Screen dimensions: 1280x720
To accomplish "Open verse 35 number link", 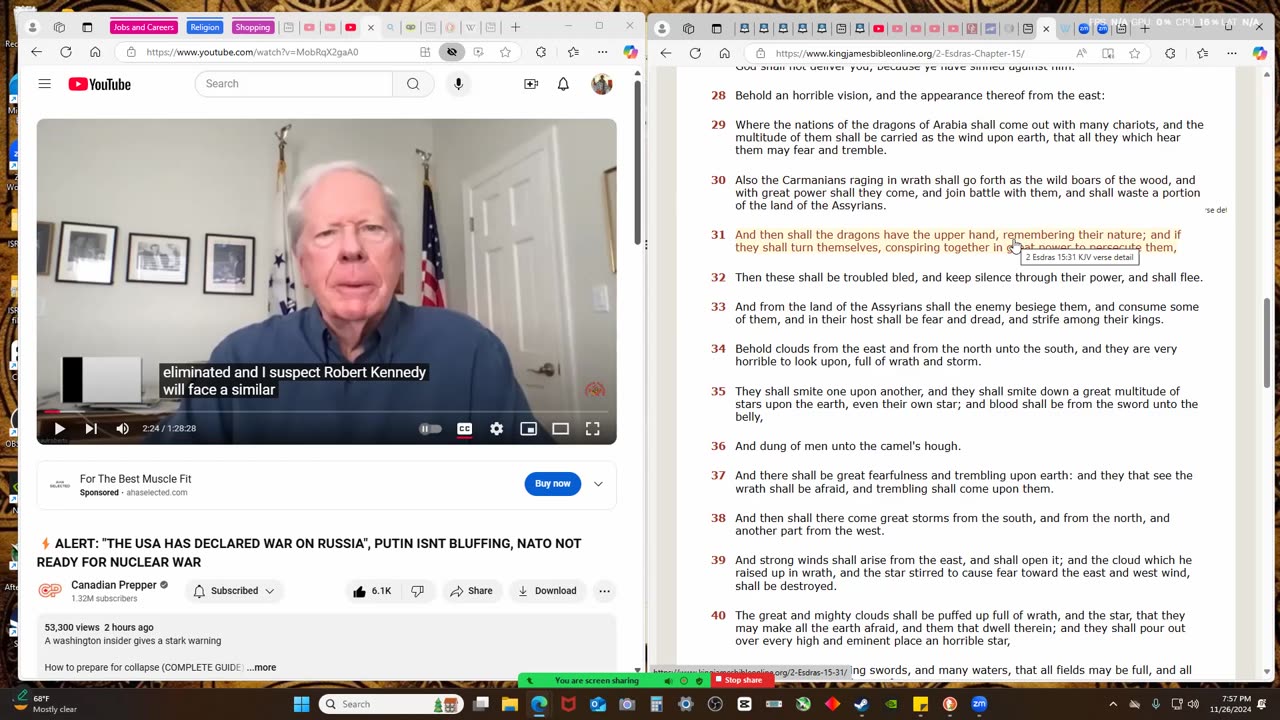I will (718, 392).
